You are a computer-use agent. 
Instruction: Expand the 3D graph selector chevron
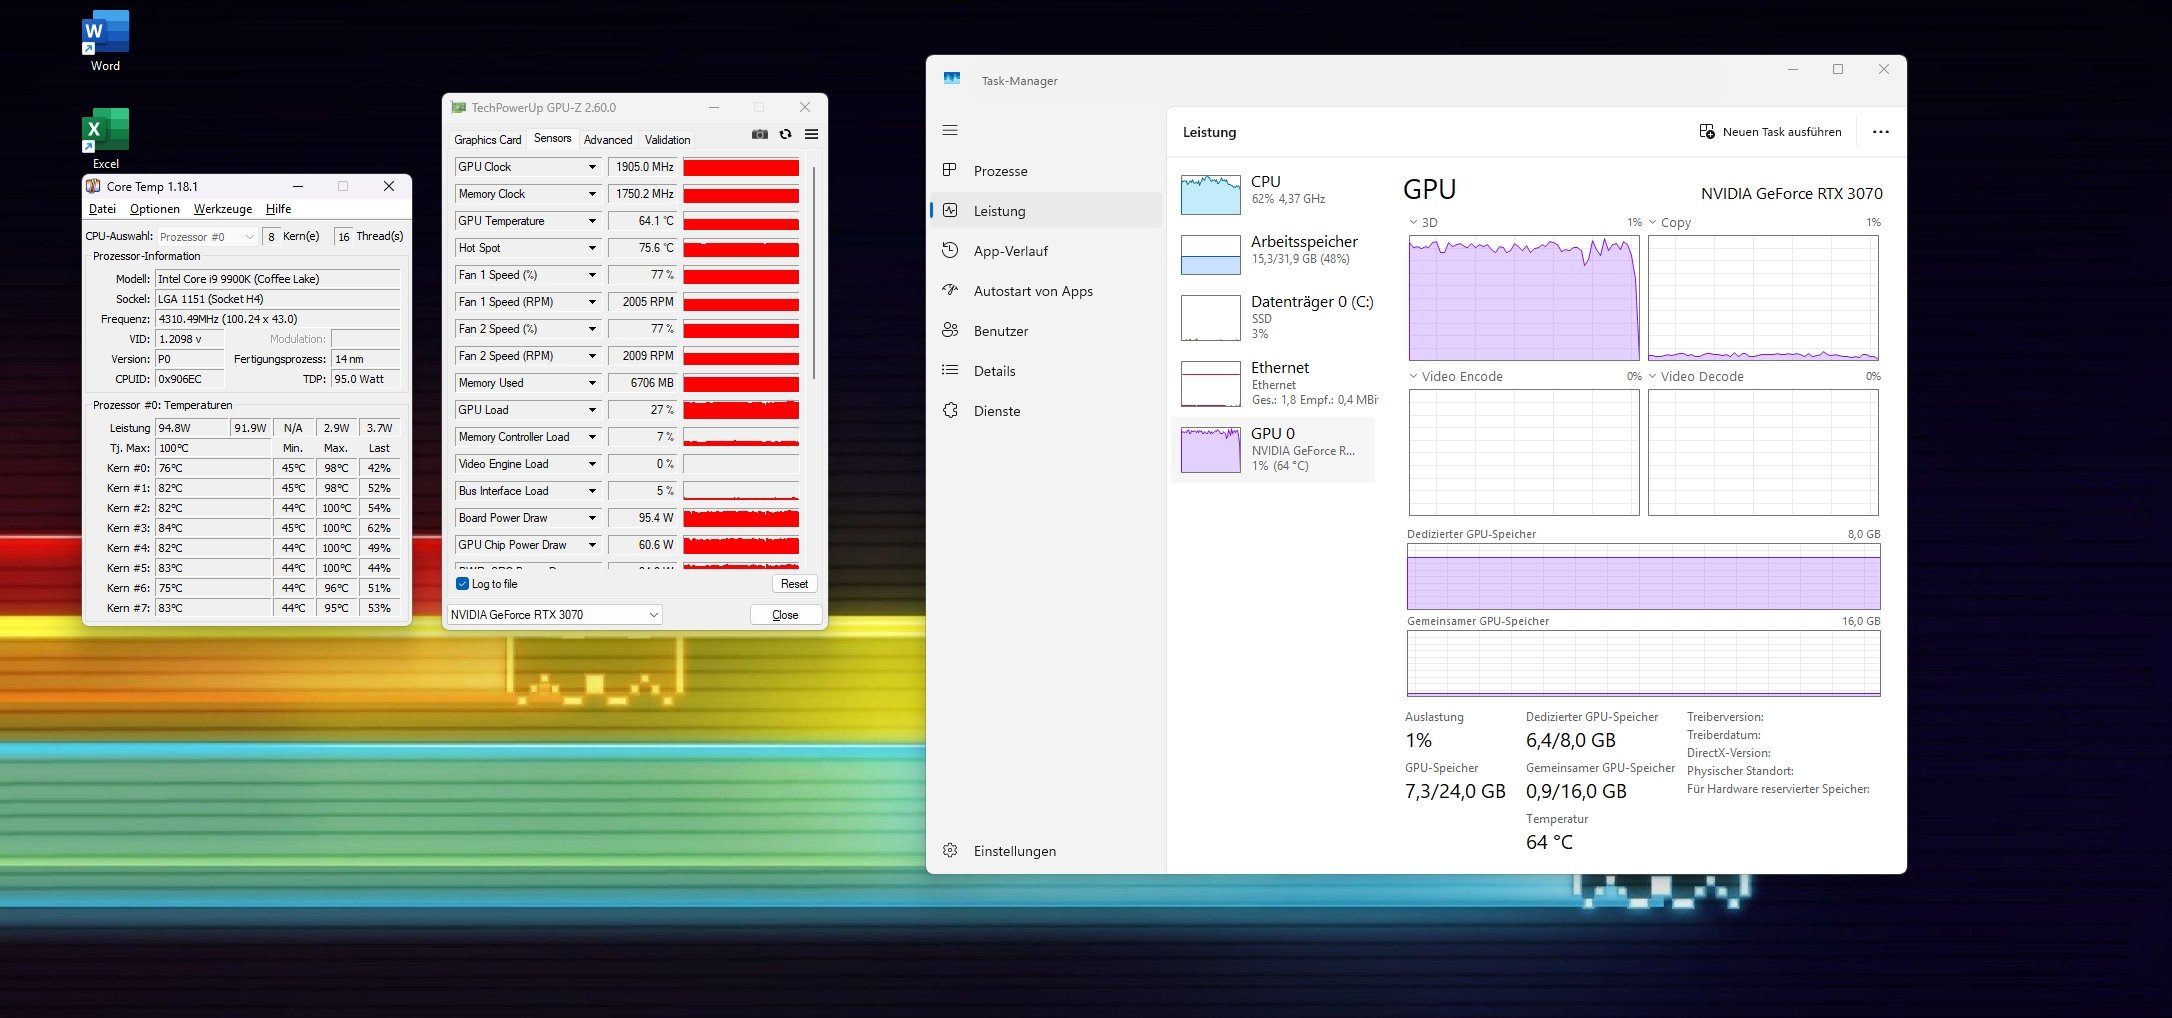click(1413, 222)
